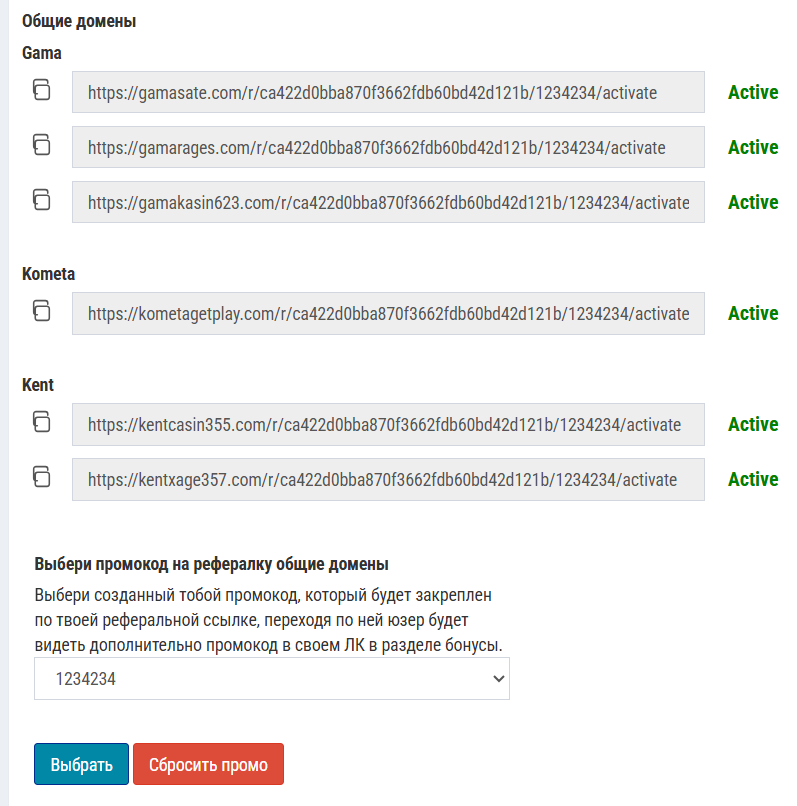Screen dimensions: 797x806
Task: Copy the gamarages.com referral link icon
Action: (40, 145)
